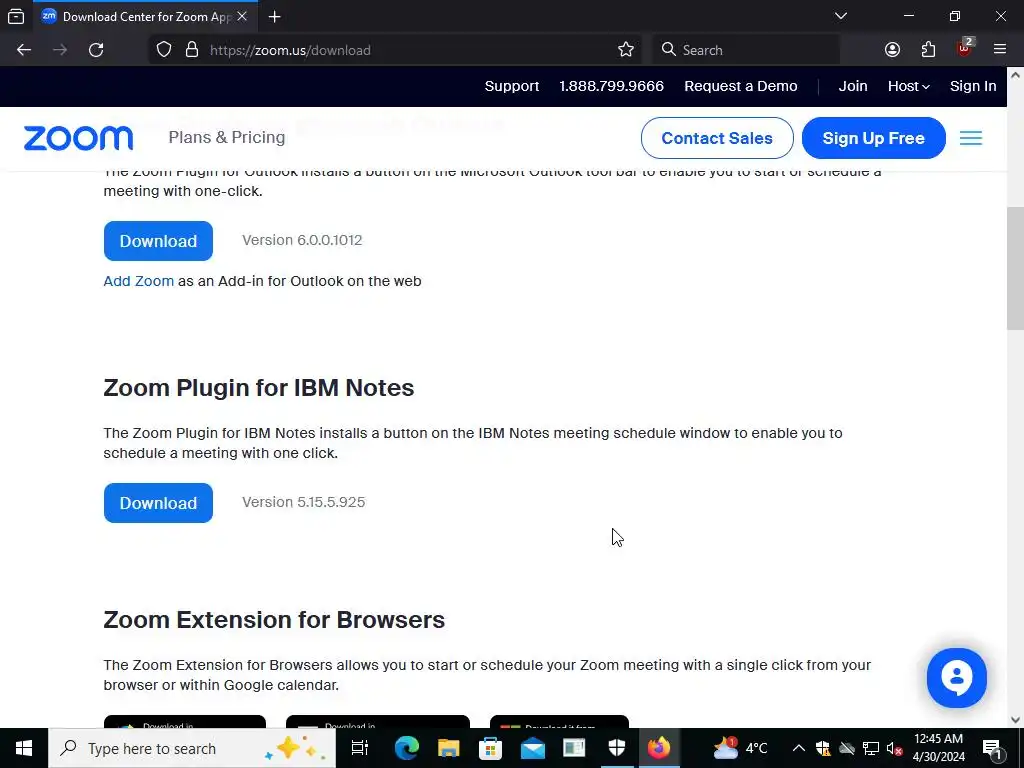Click the taskbar search box

click(x=192, y=748)
